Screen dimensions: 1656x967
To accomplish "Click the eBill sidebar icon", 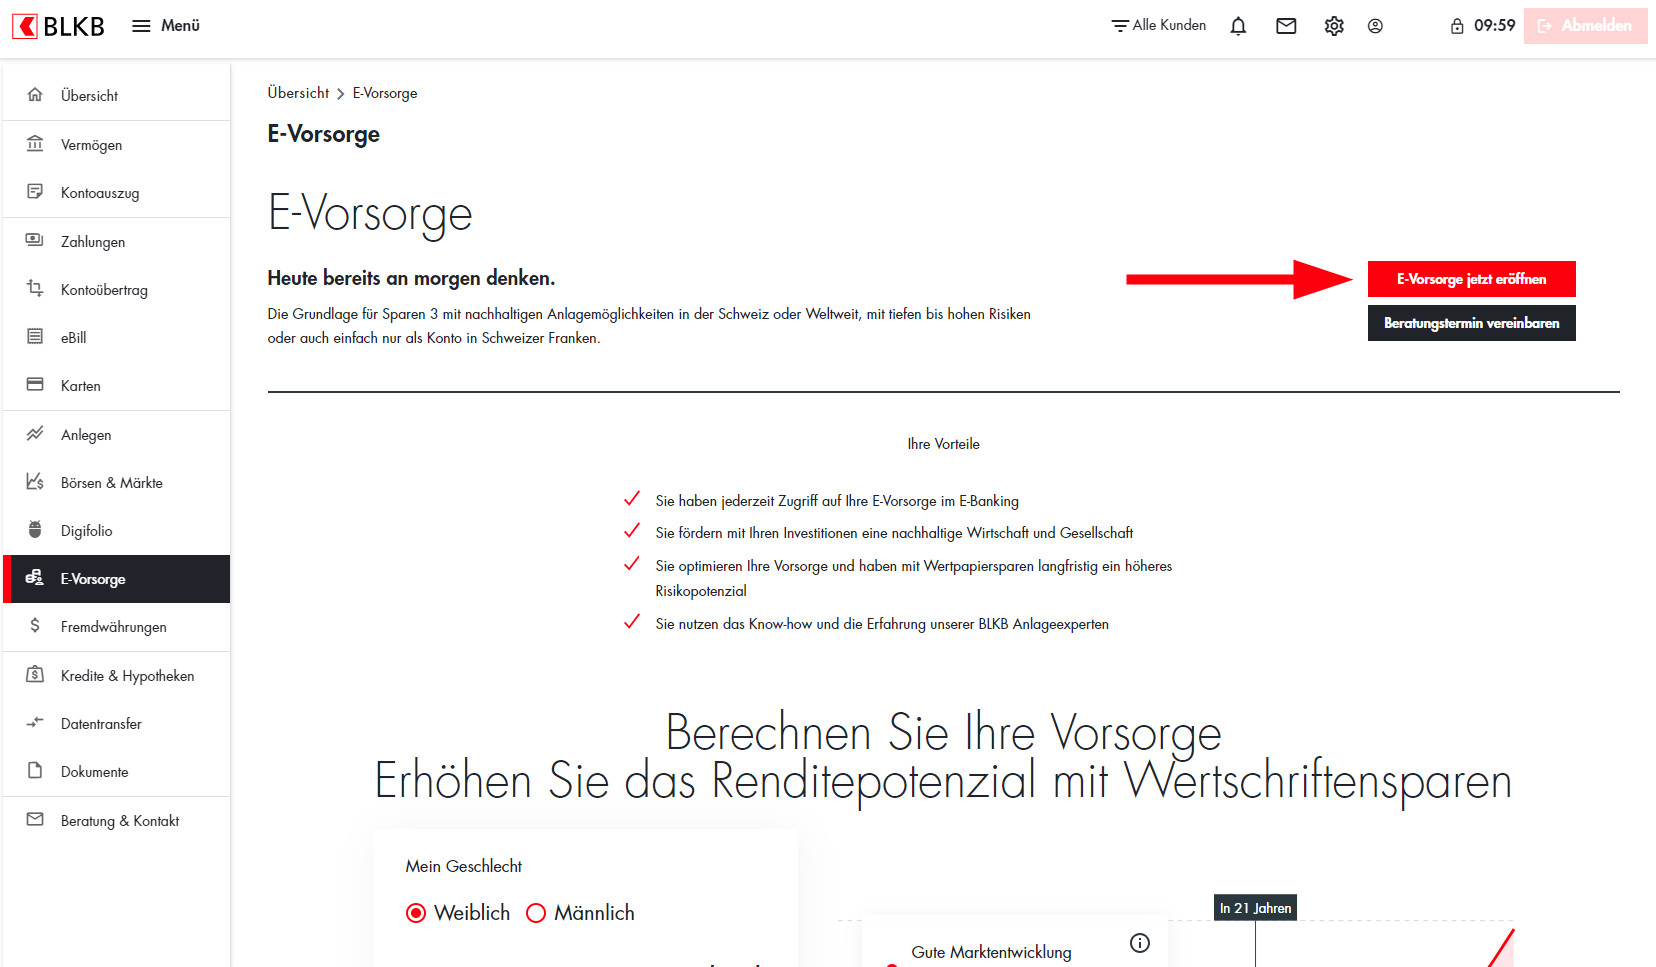I will pos(35,337).
